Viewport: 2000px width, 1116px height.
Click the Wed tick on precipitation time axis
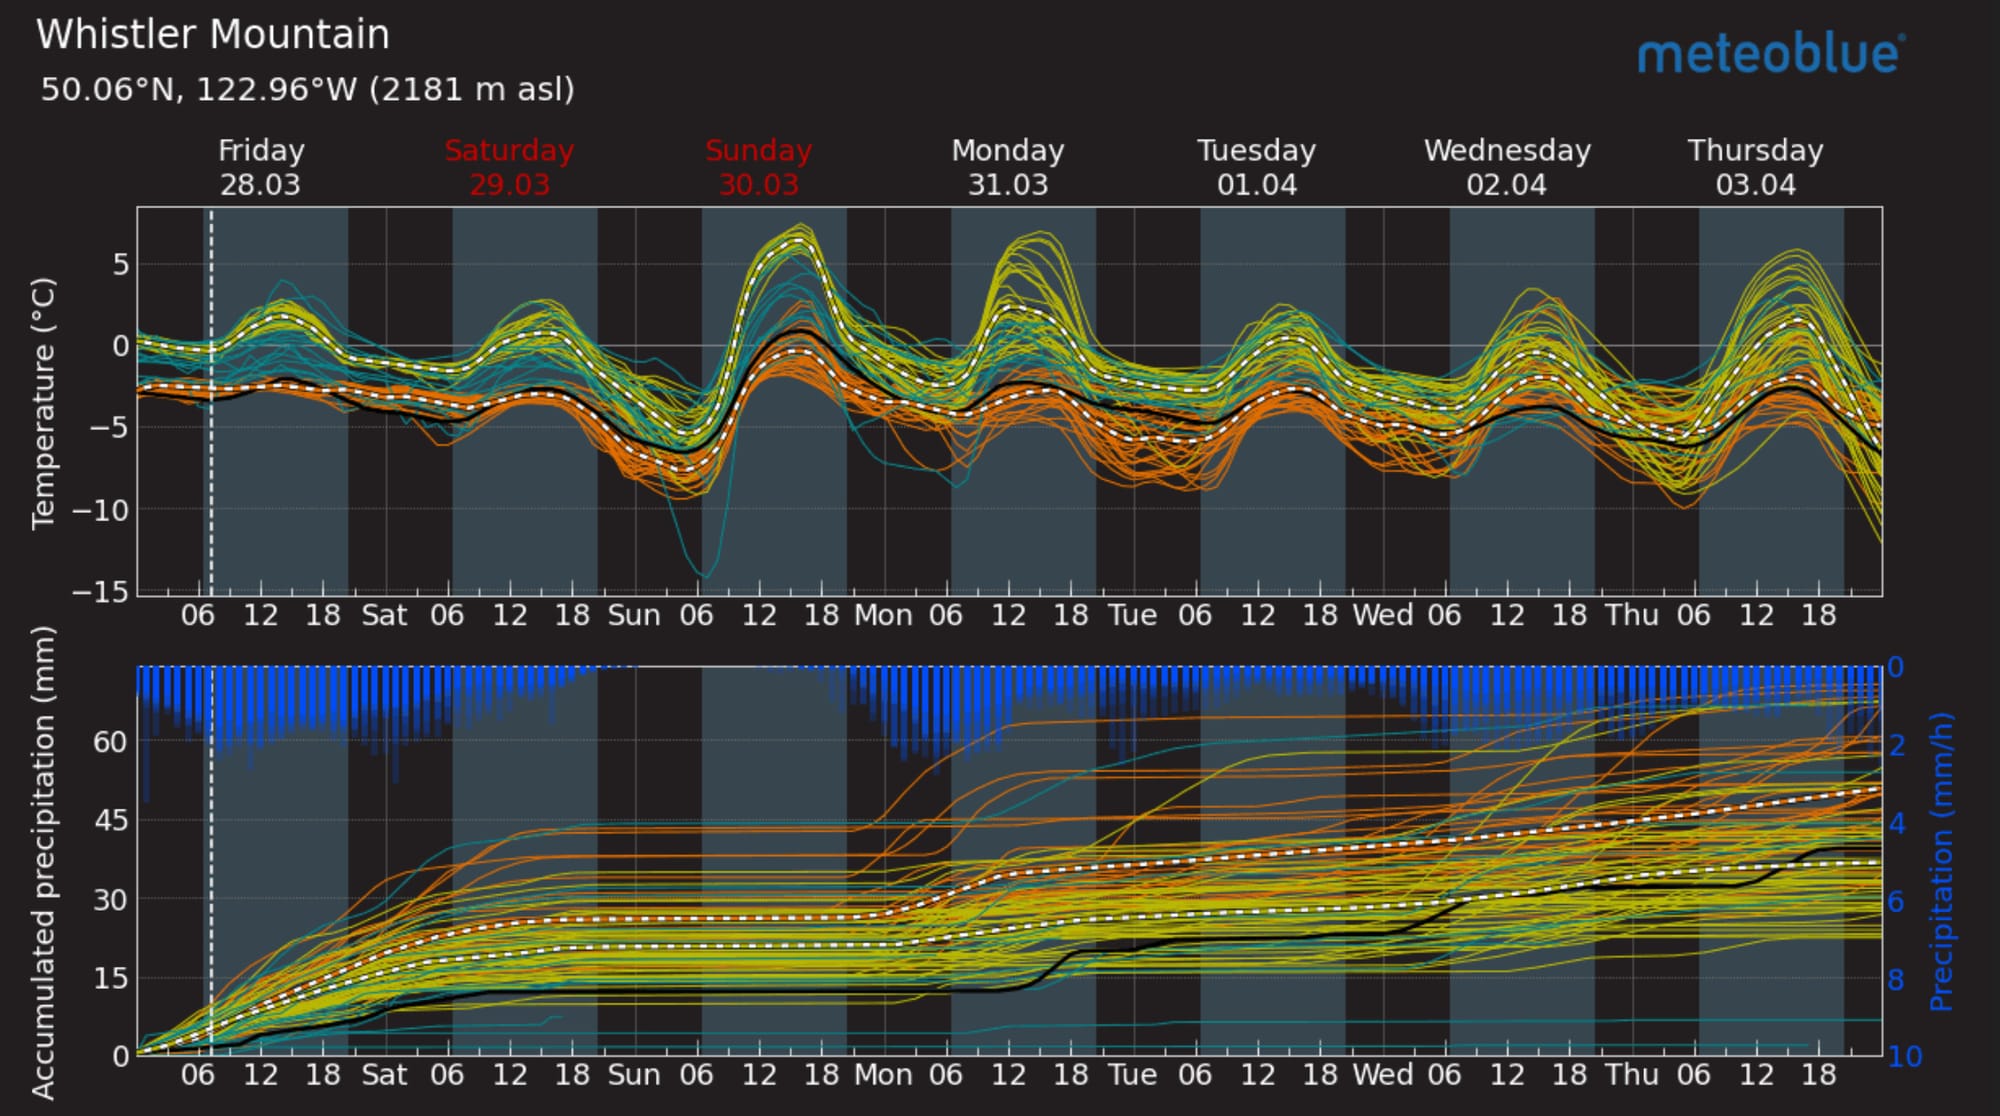1382,1075
